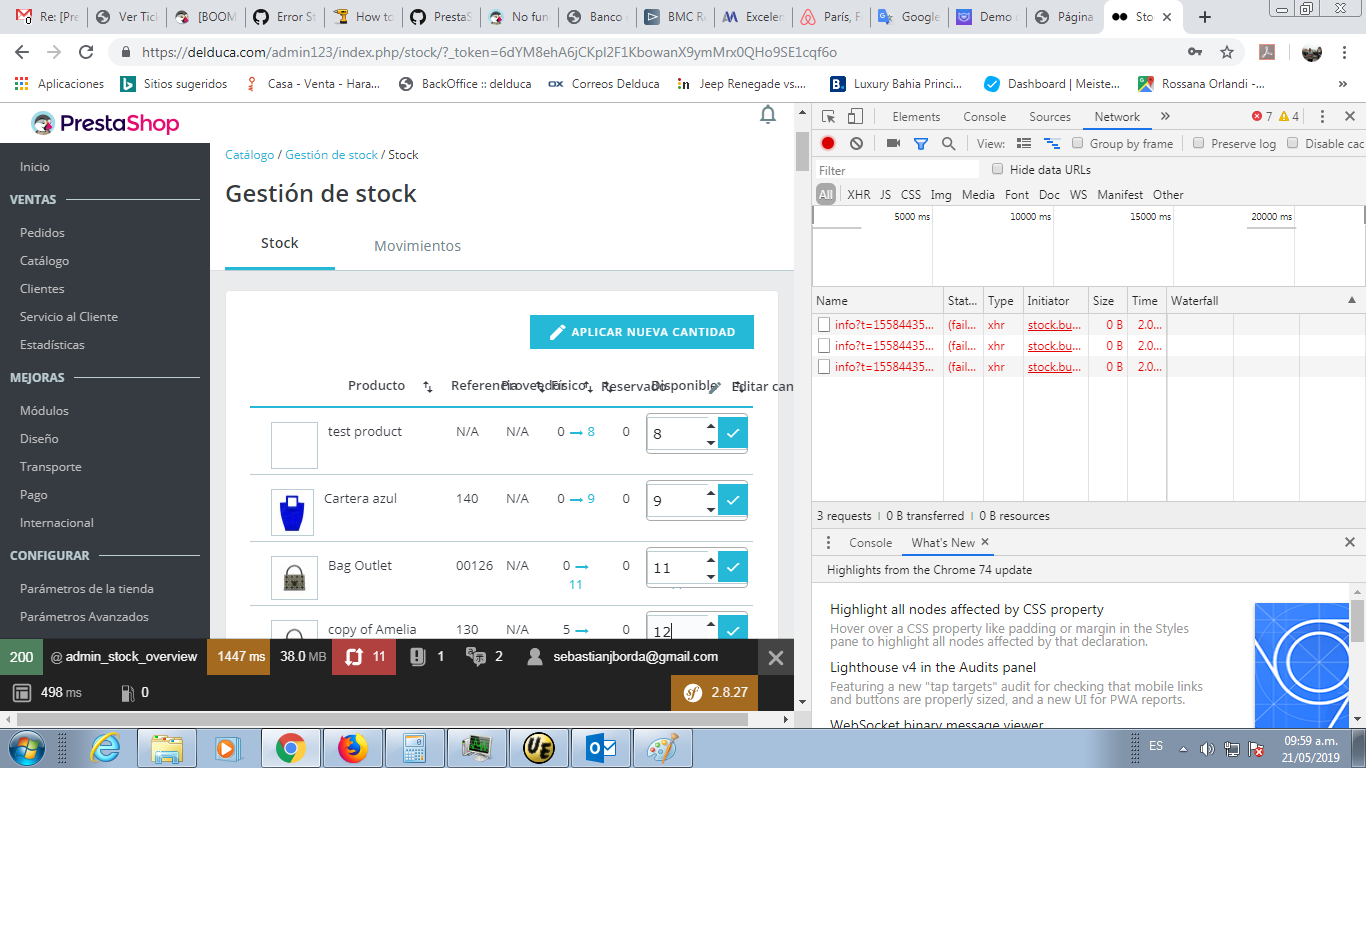Click the red record network log button
The image size is (1366, 925).
[828, 143]
